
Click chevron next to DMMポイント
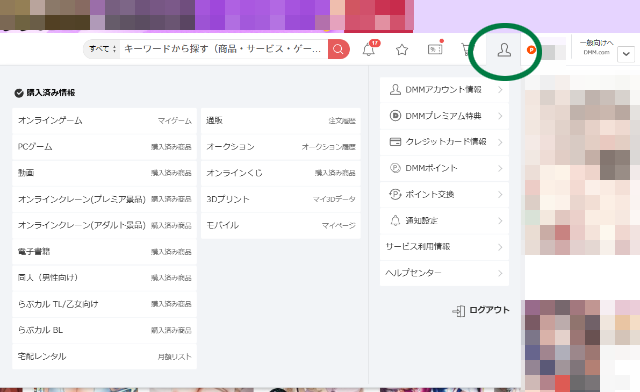[500, 168]
